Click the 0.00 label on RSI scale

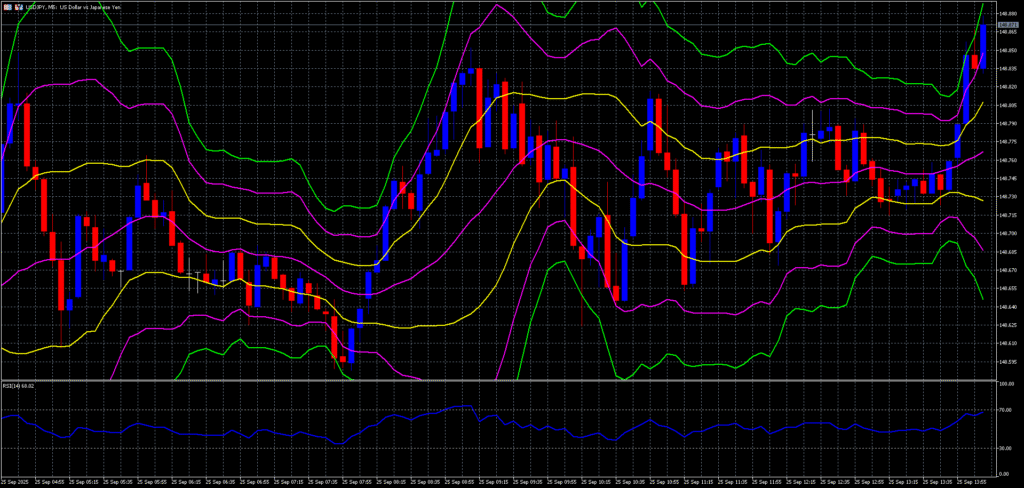pyautogui.click(x=1003, y=474)
